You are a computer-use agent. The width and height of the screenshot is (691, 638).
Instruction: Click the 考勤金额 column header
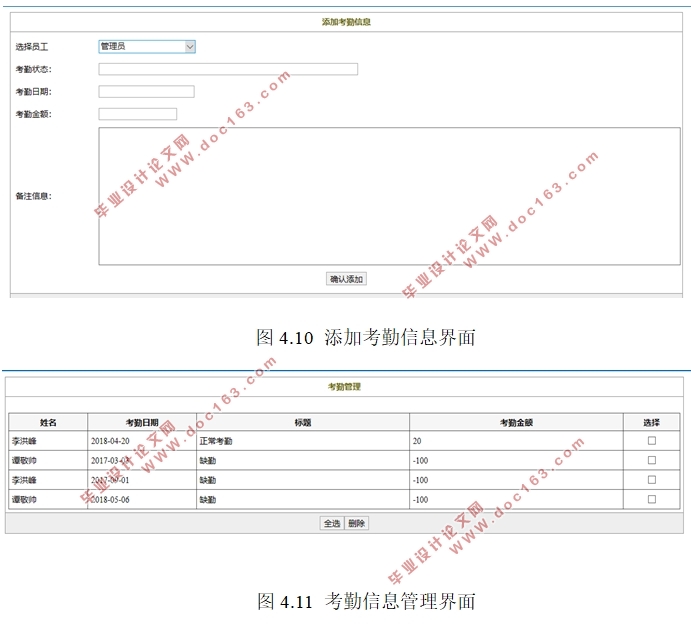516,422
